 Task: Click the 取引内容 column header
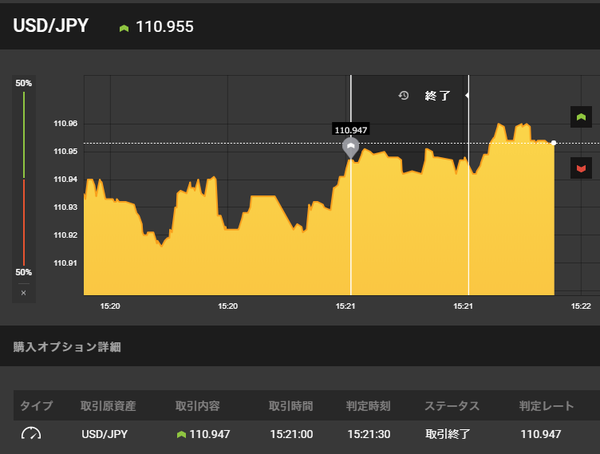click(197, 406)
